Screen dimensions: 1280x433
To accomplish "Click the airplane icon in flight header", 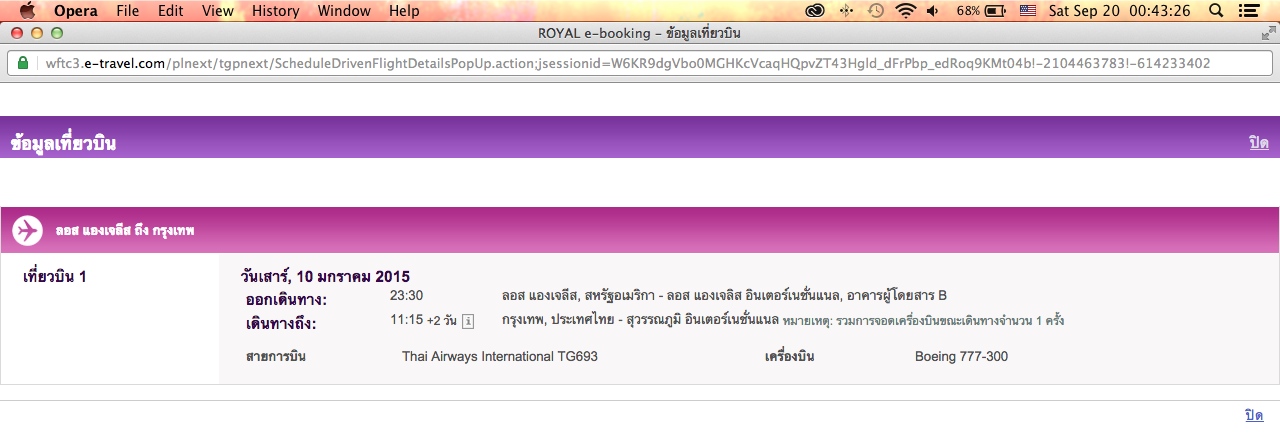I will tap(27, 230).
